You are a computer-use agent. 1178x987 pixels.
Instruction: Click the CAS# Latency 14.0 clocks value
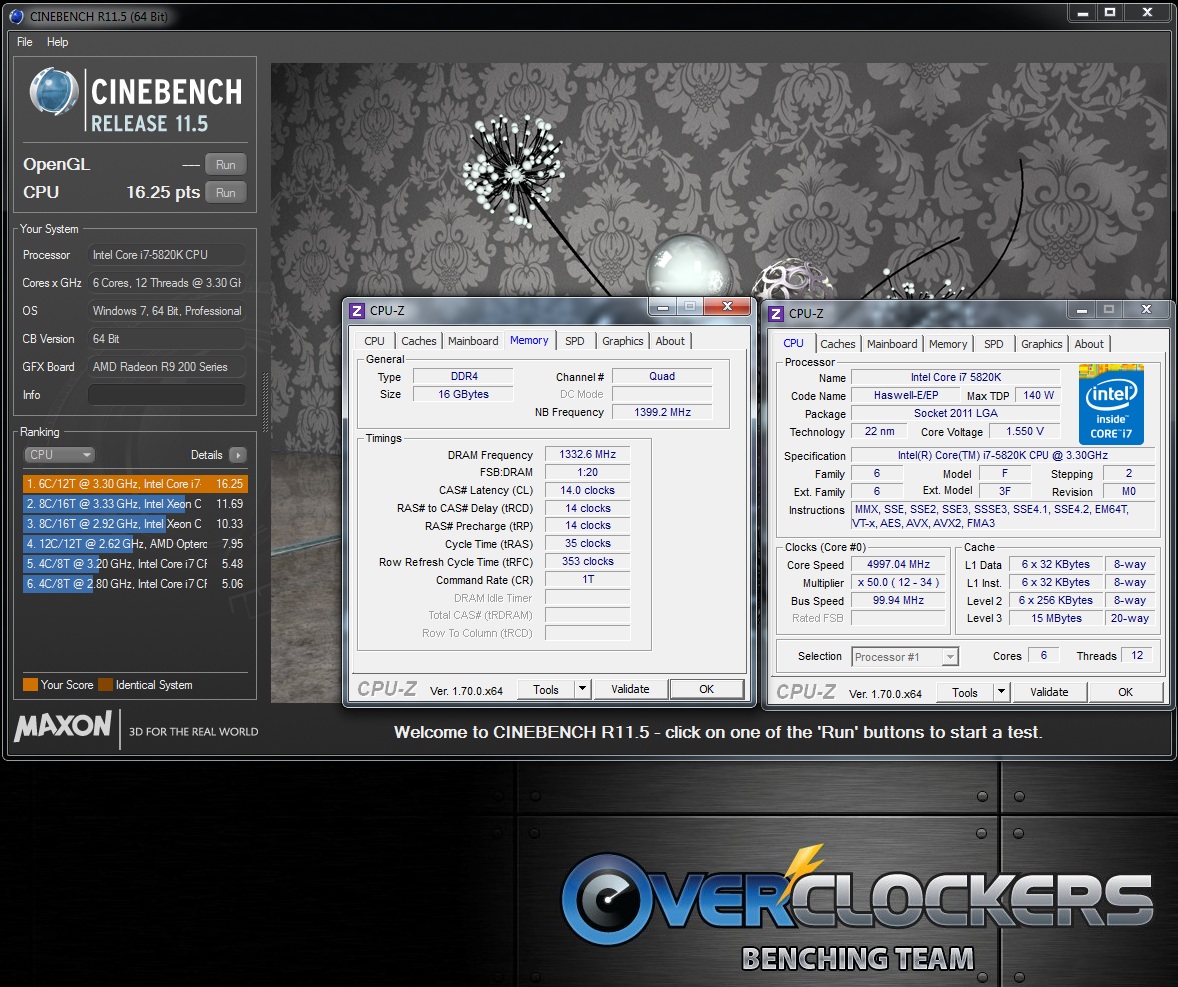587,490
